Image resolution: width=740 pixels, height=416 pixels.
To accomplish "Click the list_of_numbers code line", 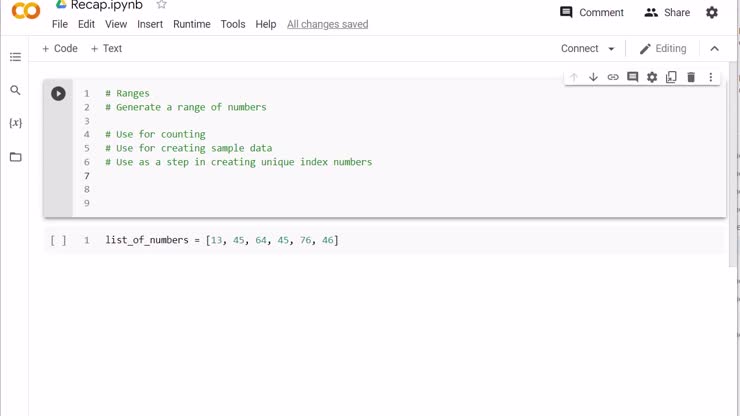I will 222,240.
